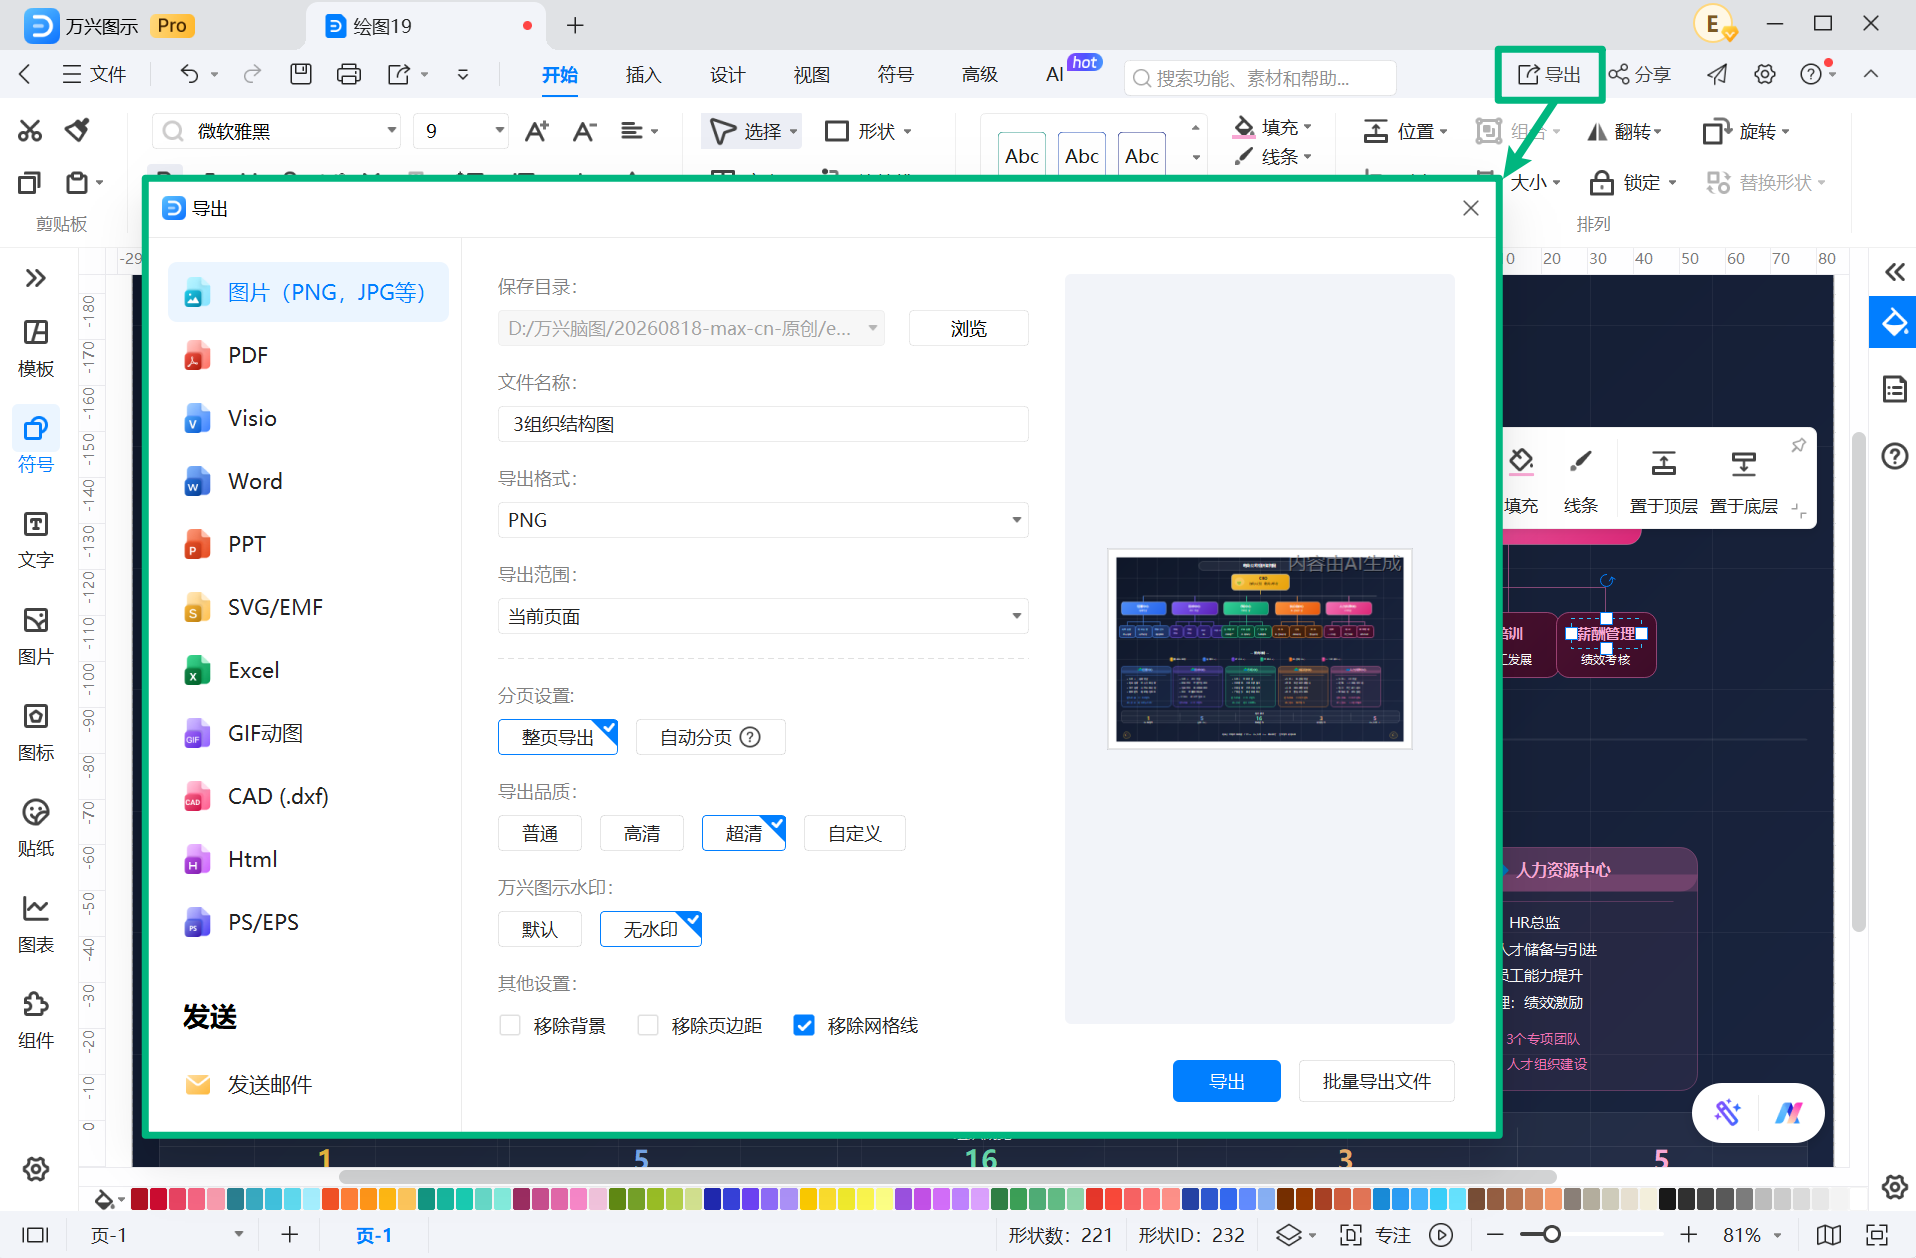The image size is (1916, 1258).
Task: Uncheck the 移除网格线 checkbox
Action: (804, 1025)
